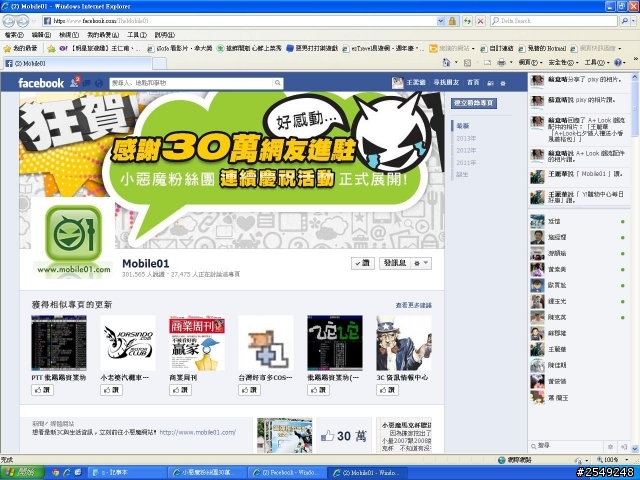This screenshot has width=640, height=480.
Task: Click the 30 萬 likes tile
Action: pyautogui.click(x=344, y=435)
